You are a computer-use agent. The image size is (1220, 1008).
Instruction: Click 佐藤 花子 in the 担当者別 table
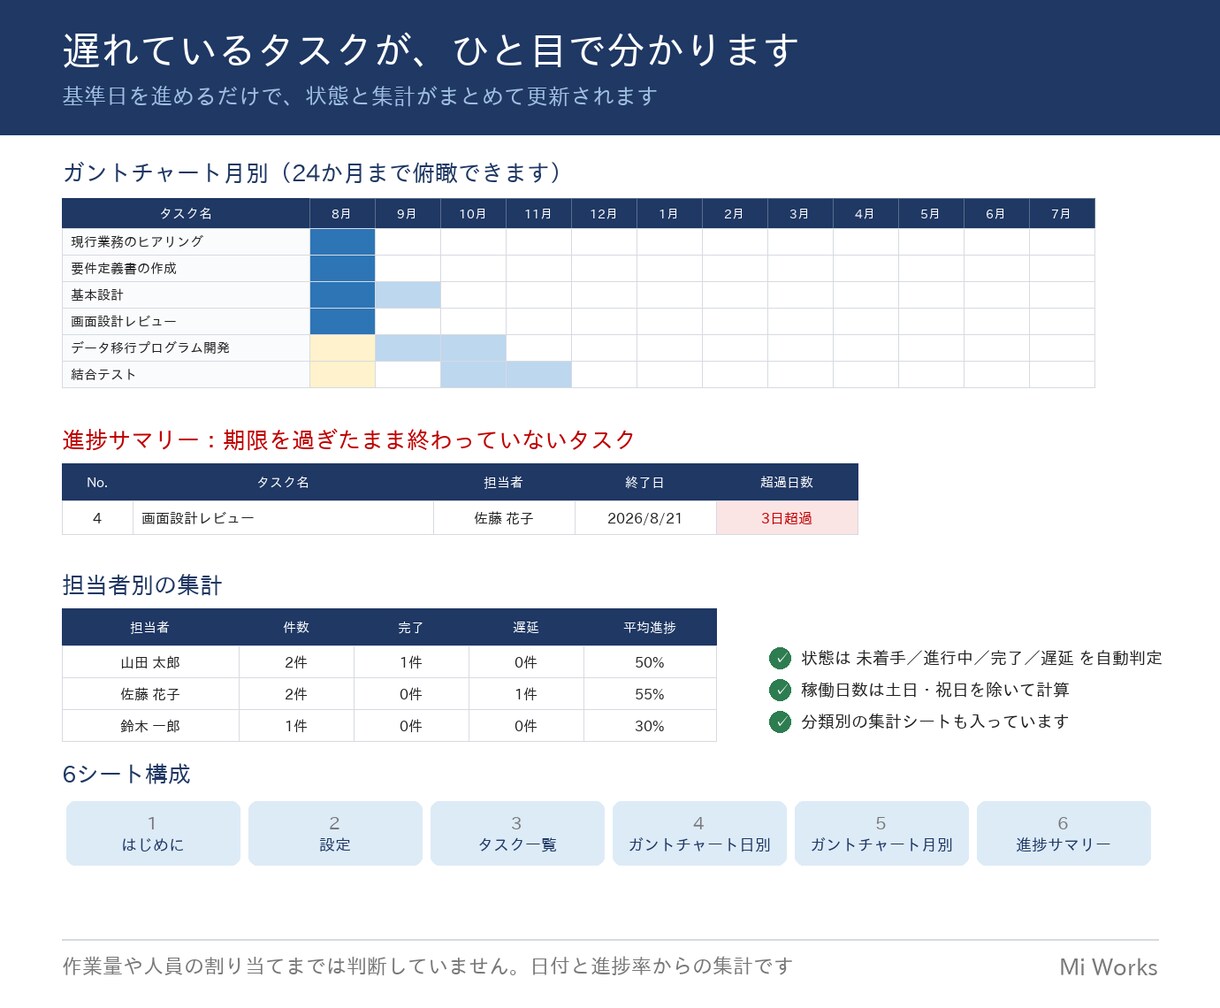click(x=150, y=694)
